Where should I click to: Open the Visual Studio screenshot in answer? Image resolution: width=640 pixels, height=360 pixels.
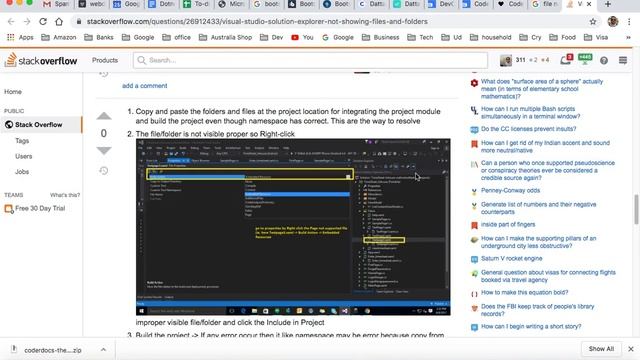point(293,227)
